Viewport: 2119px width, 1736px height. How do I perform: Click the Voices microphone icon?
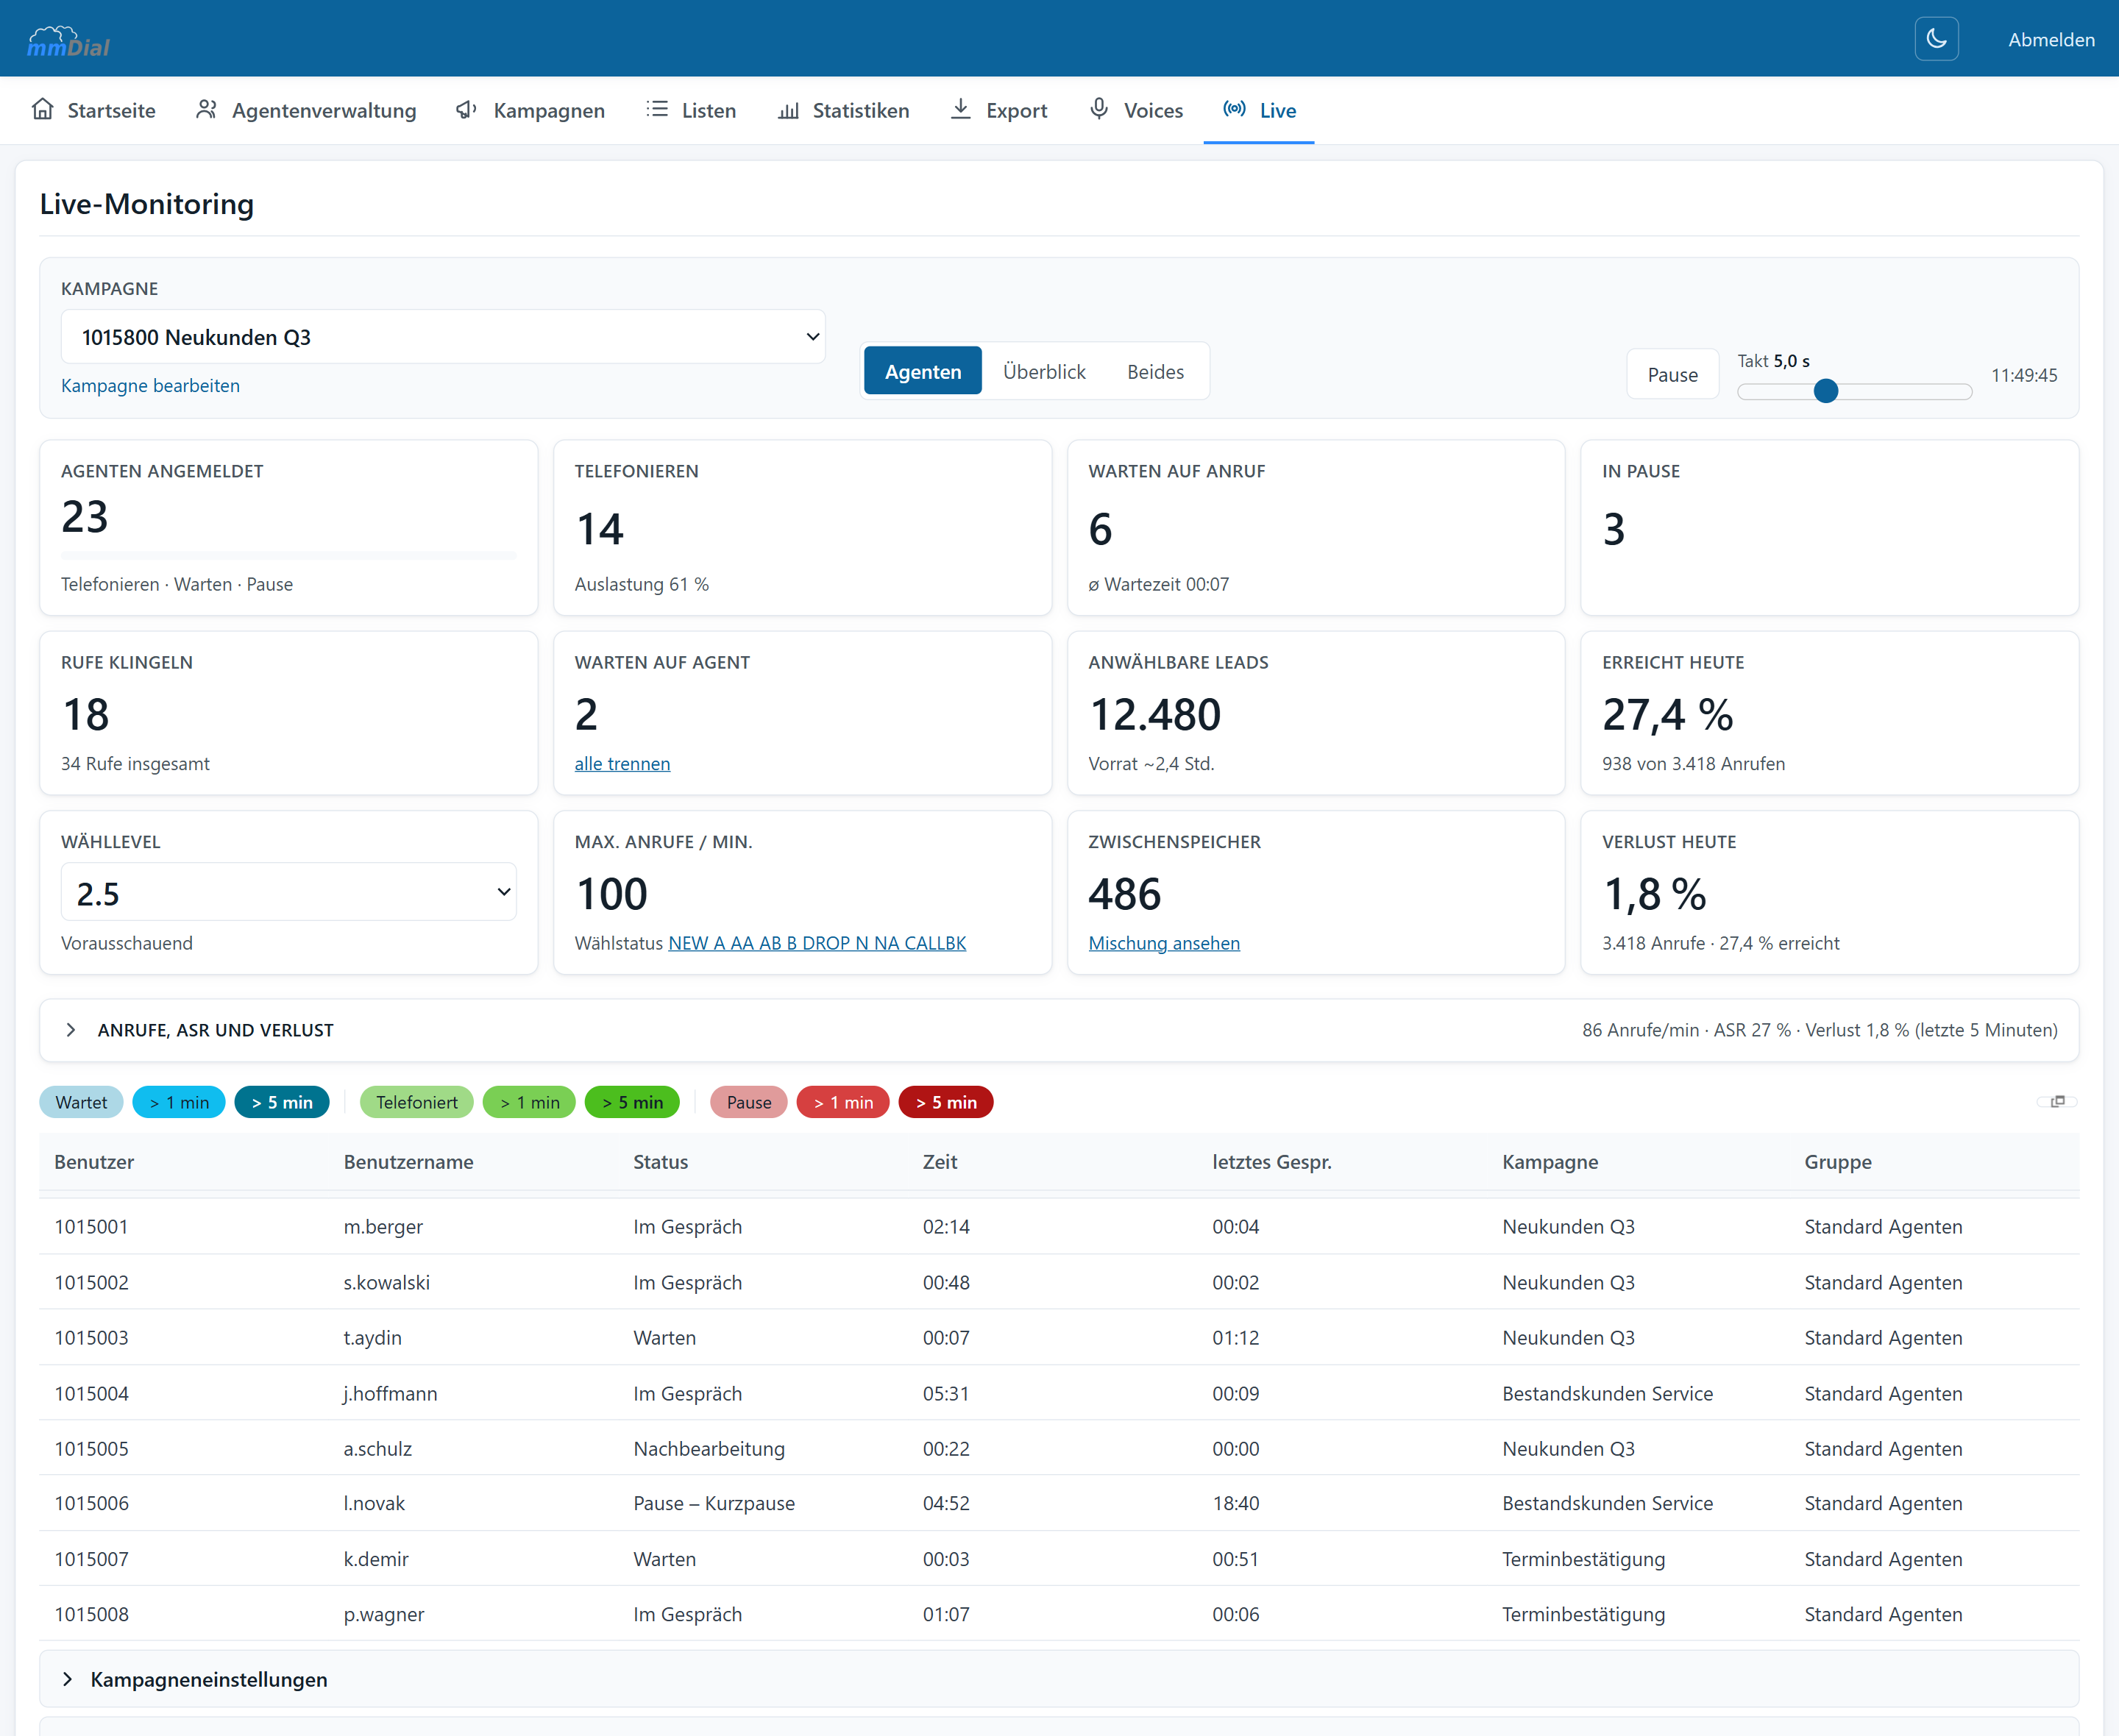click(x=1098, y=109)
